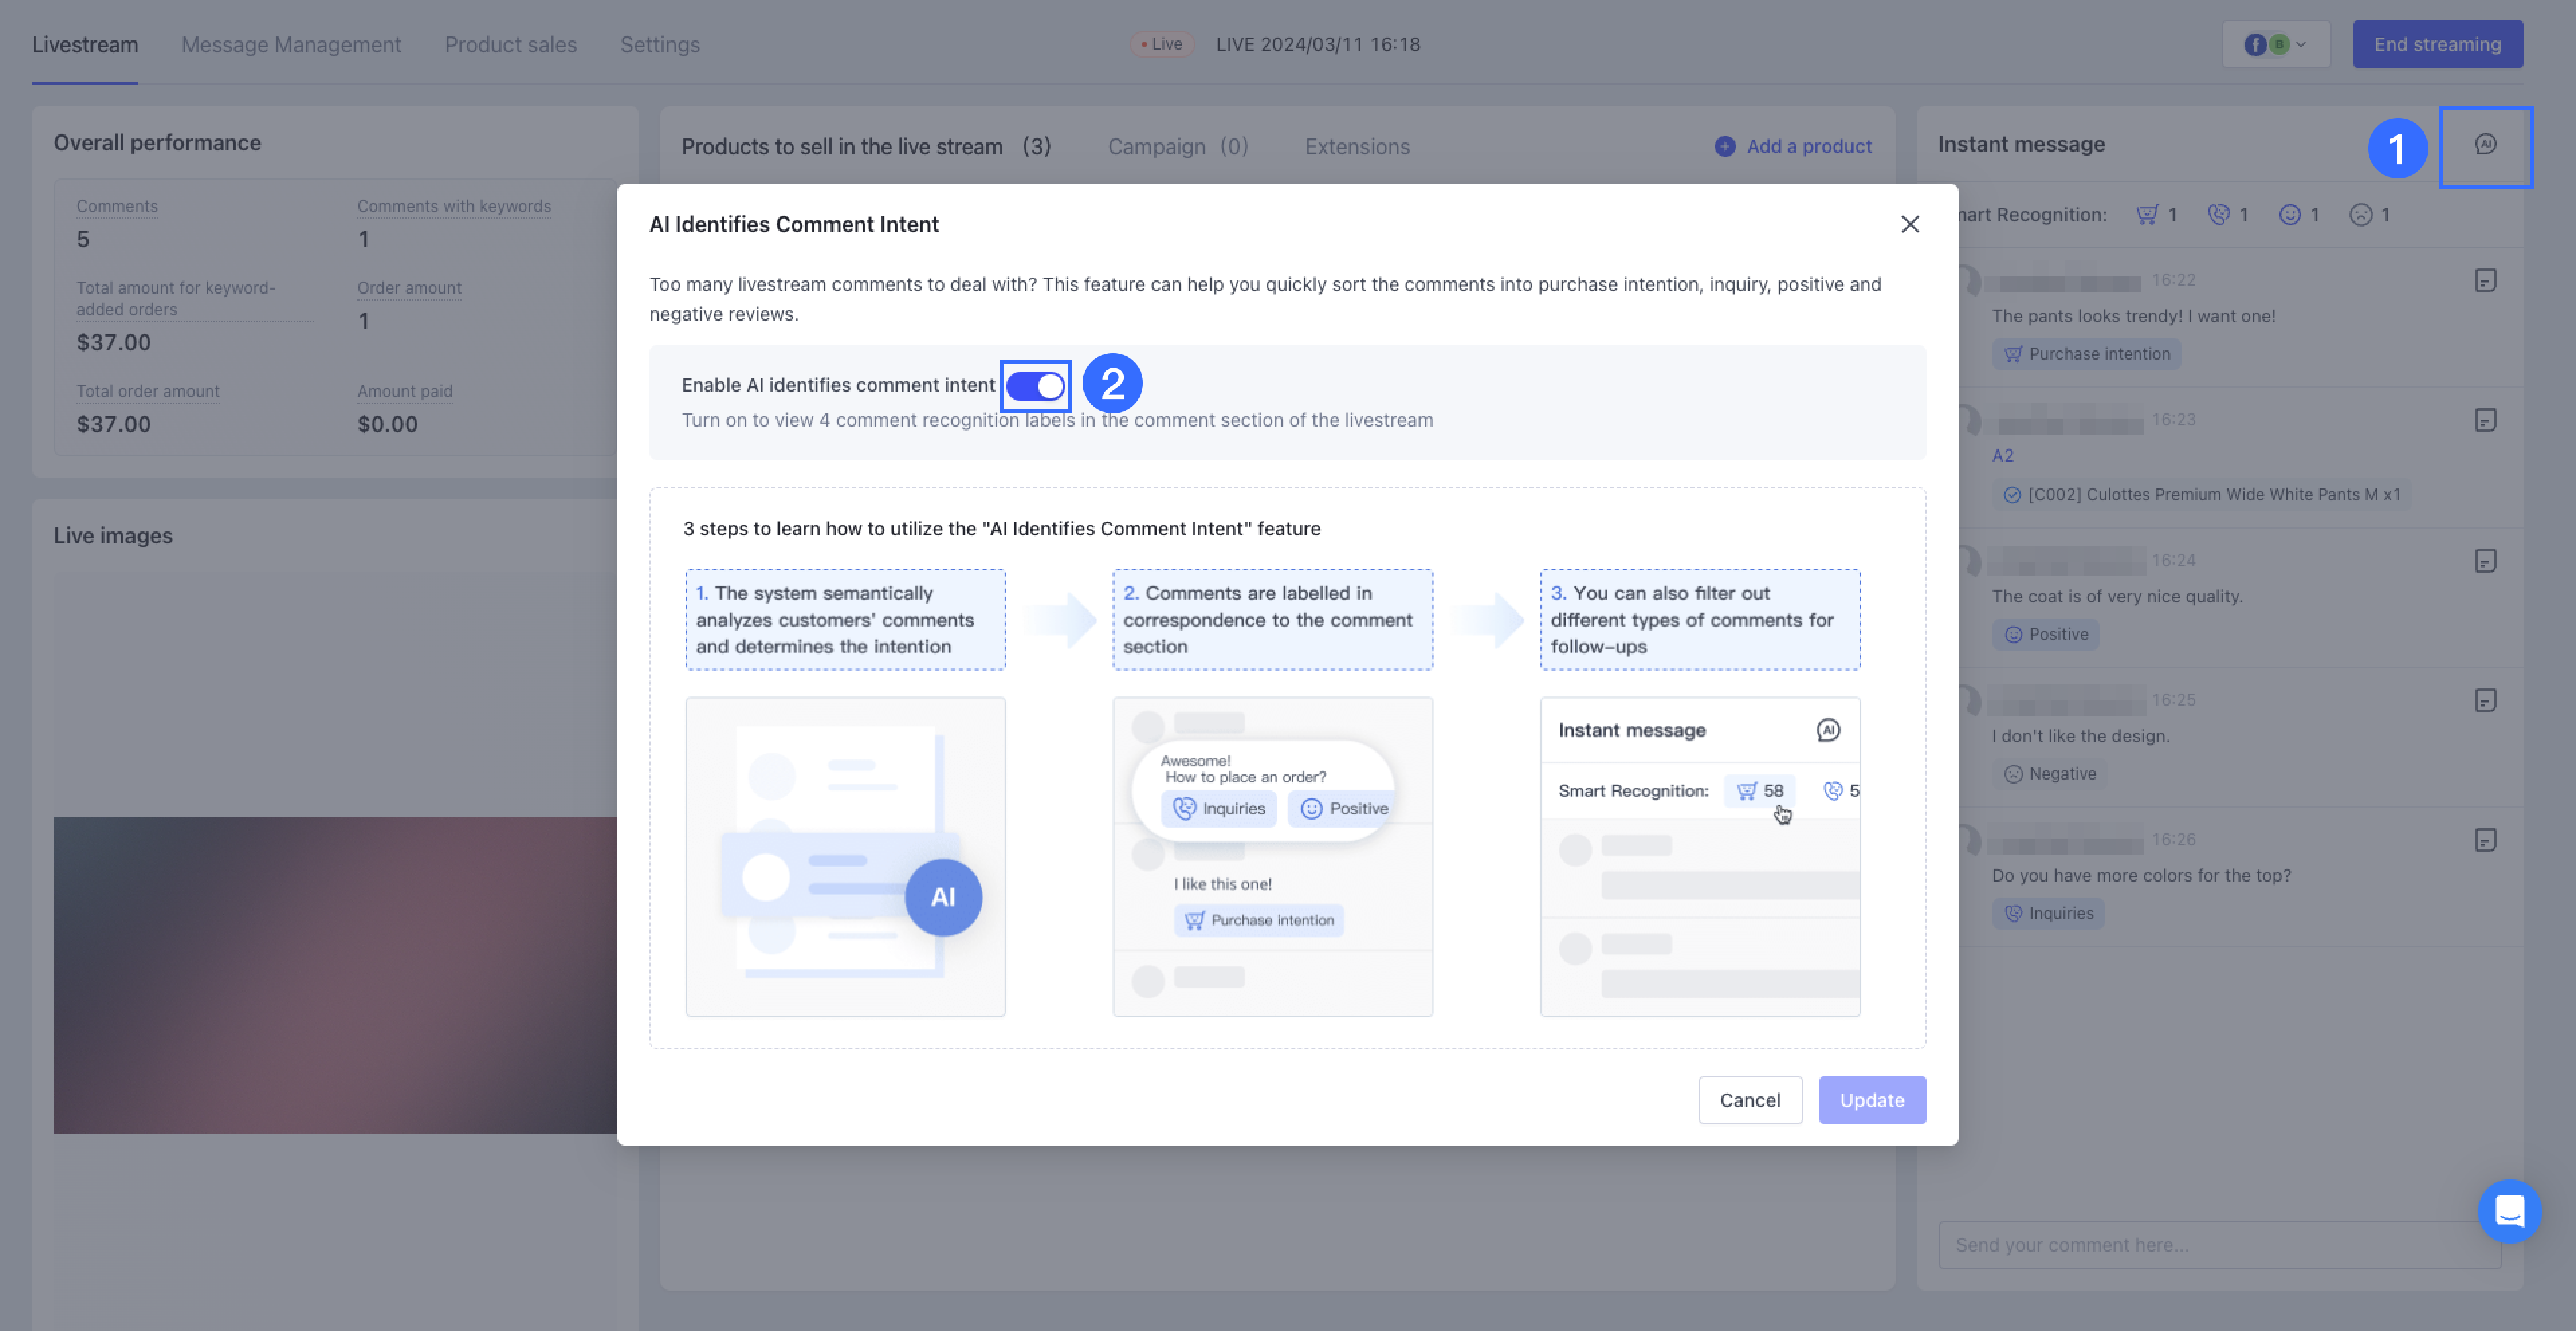
Task: Click the AI icon in Instant message header
Action: (x=2485, y=145)
